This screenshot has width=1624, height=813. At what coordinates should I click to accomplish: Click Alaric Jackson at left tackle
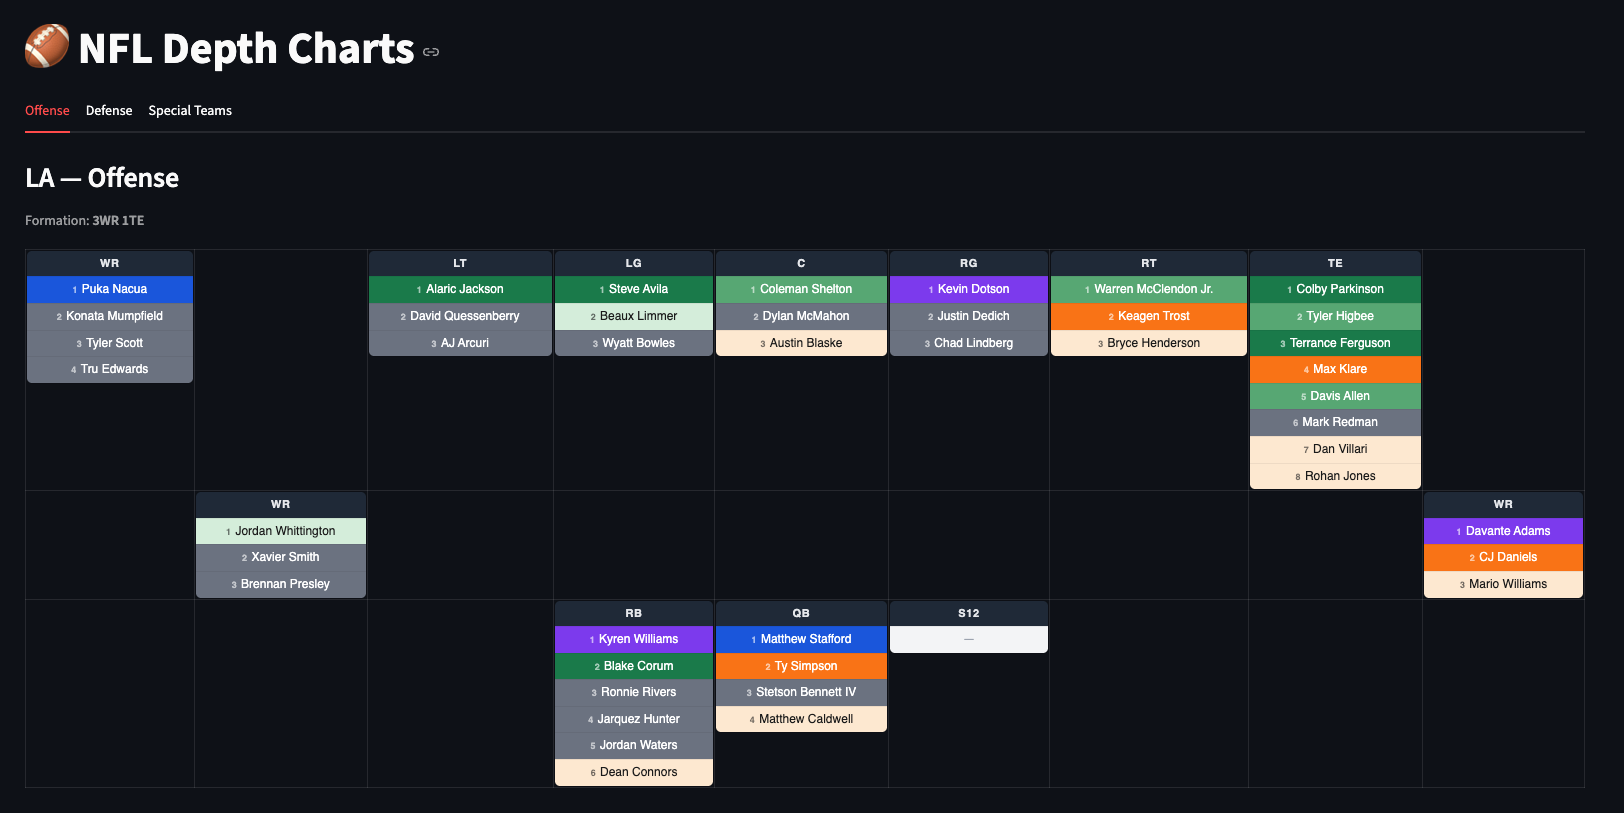[460, 289]
